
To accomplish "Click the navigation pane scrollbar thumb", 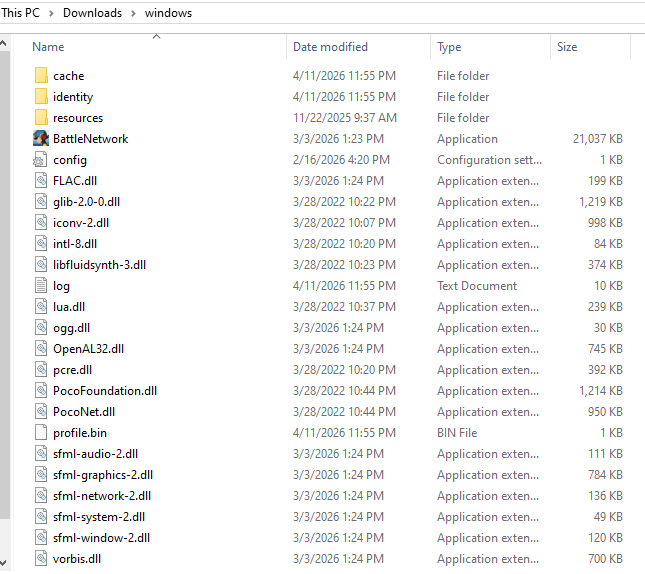I will tap(5, 286).
